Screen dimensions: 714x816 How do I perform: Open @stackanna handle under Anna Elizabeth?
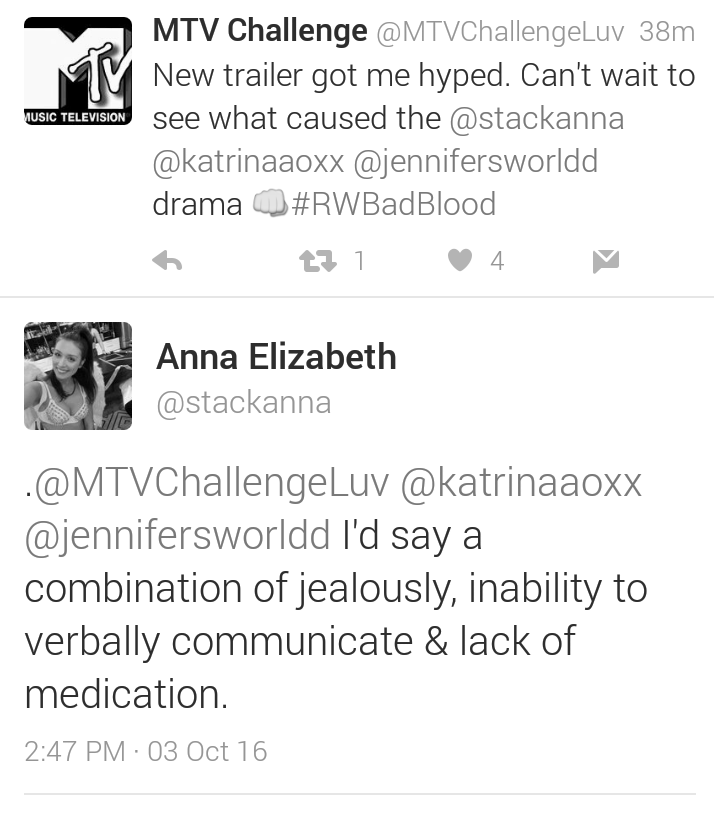click(244, 403)
